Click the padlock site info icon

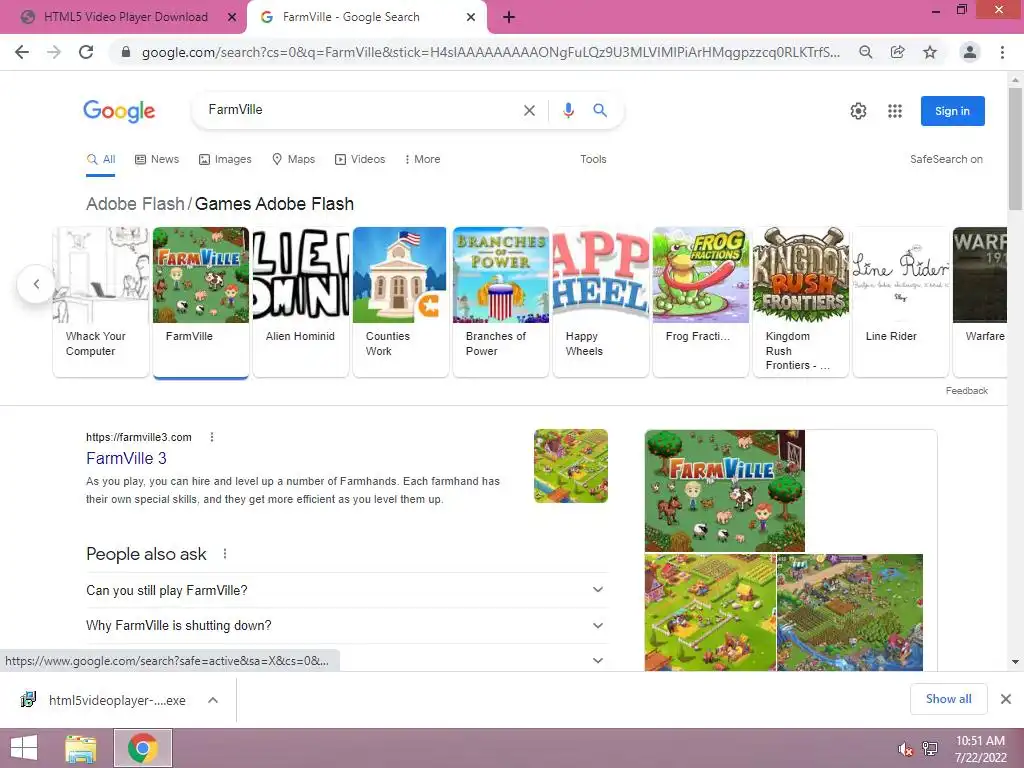pyautogui.click(x=126, y=52)
